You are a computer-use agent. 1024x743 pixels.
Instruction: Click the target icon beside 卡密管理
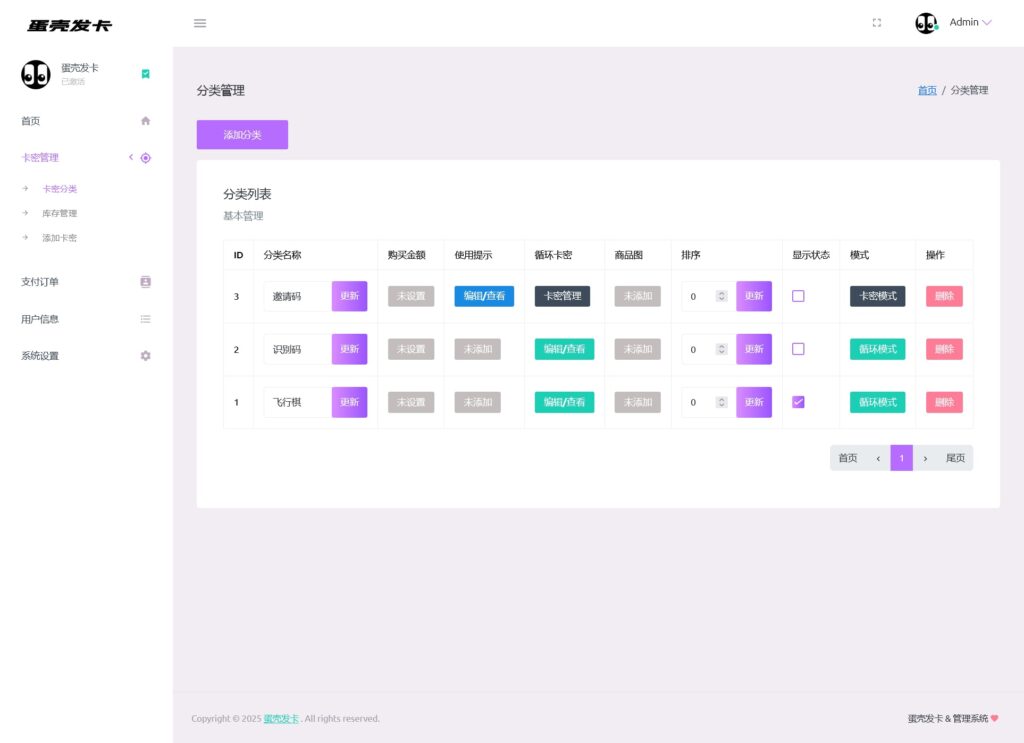pos(146,158)
